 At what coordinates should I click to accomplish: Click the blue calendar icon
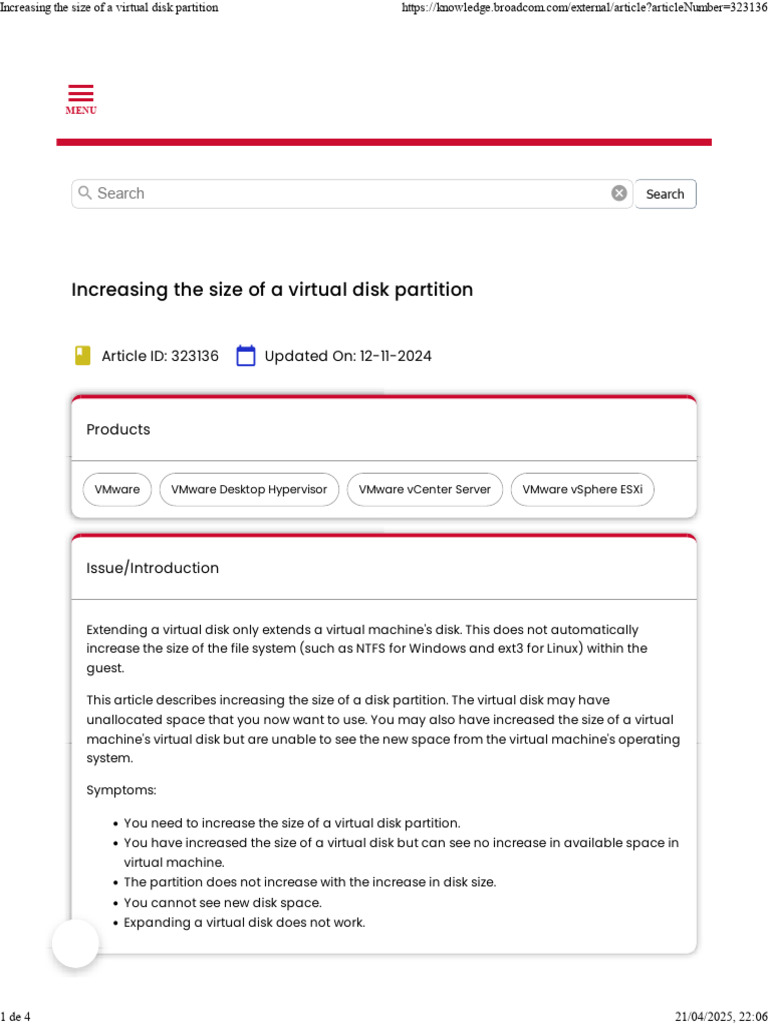pyautogui.click(x=246, y=356)
